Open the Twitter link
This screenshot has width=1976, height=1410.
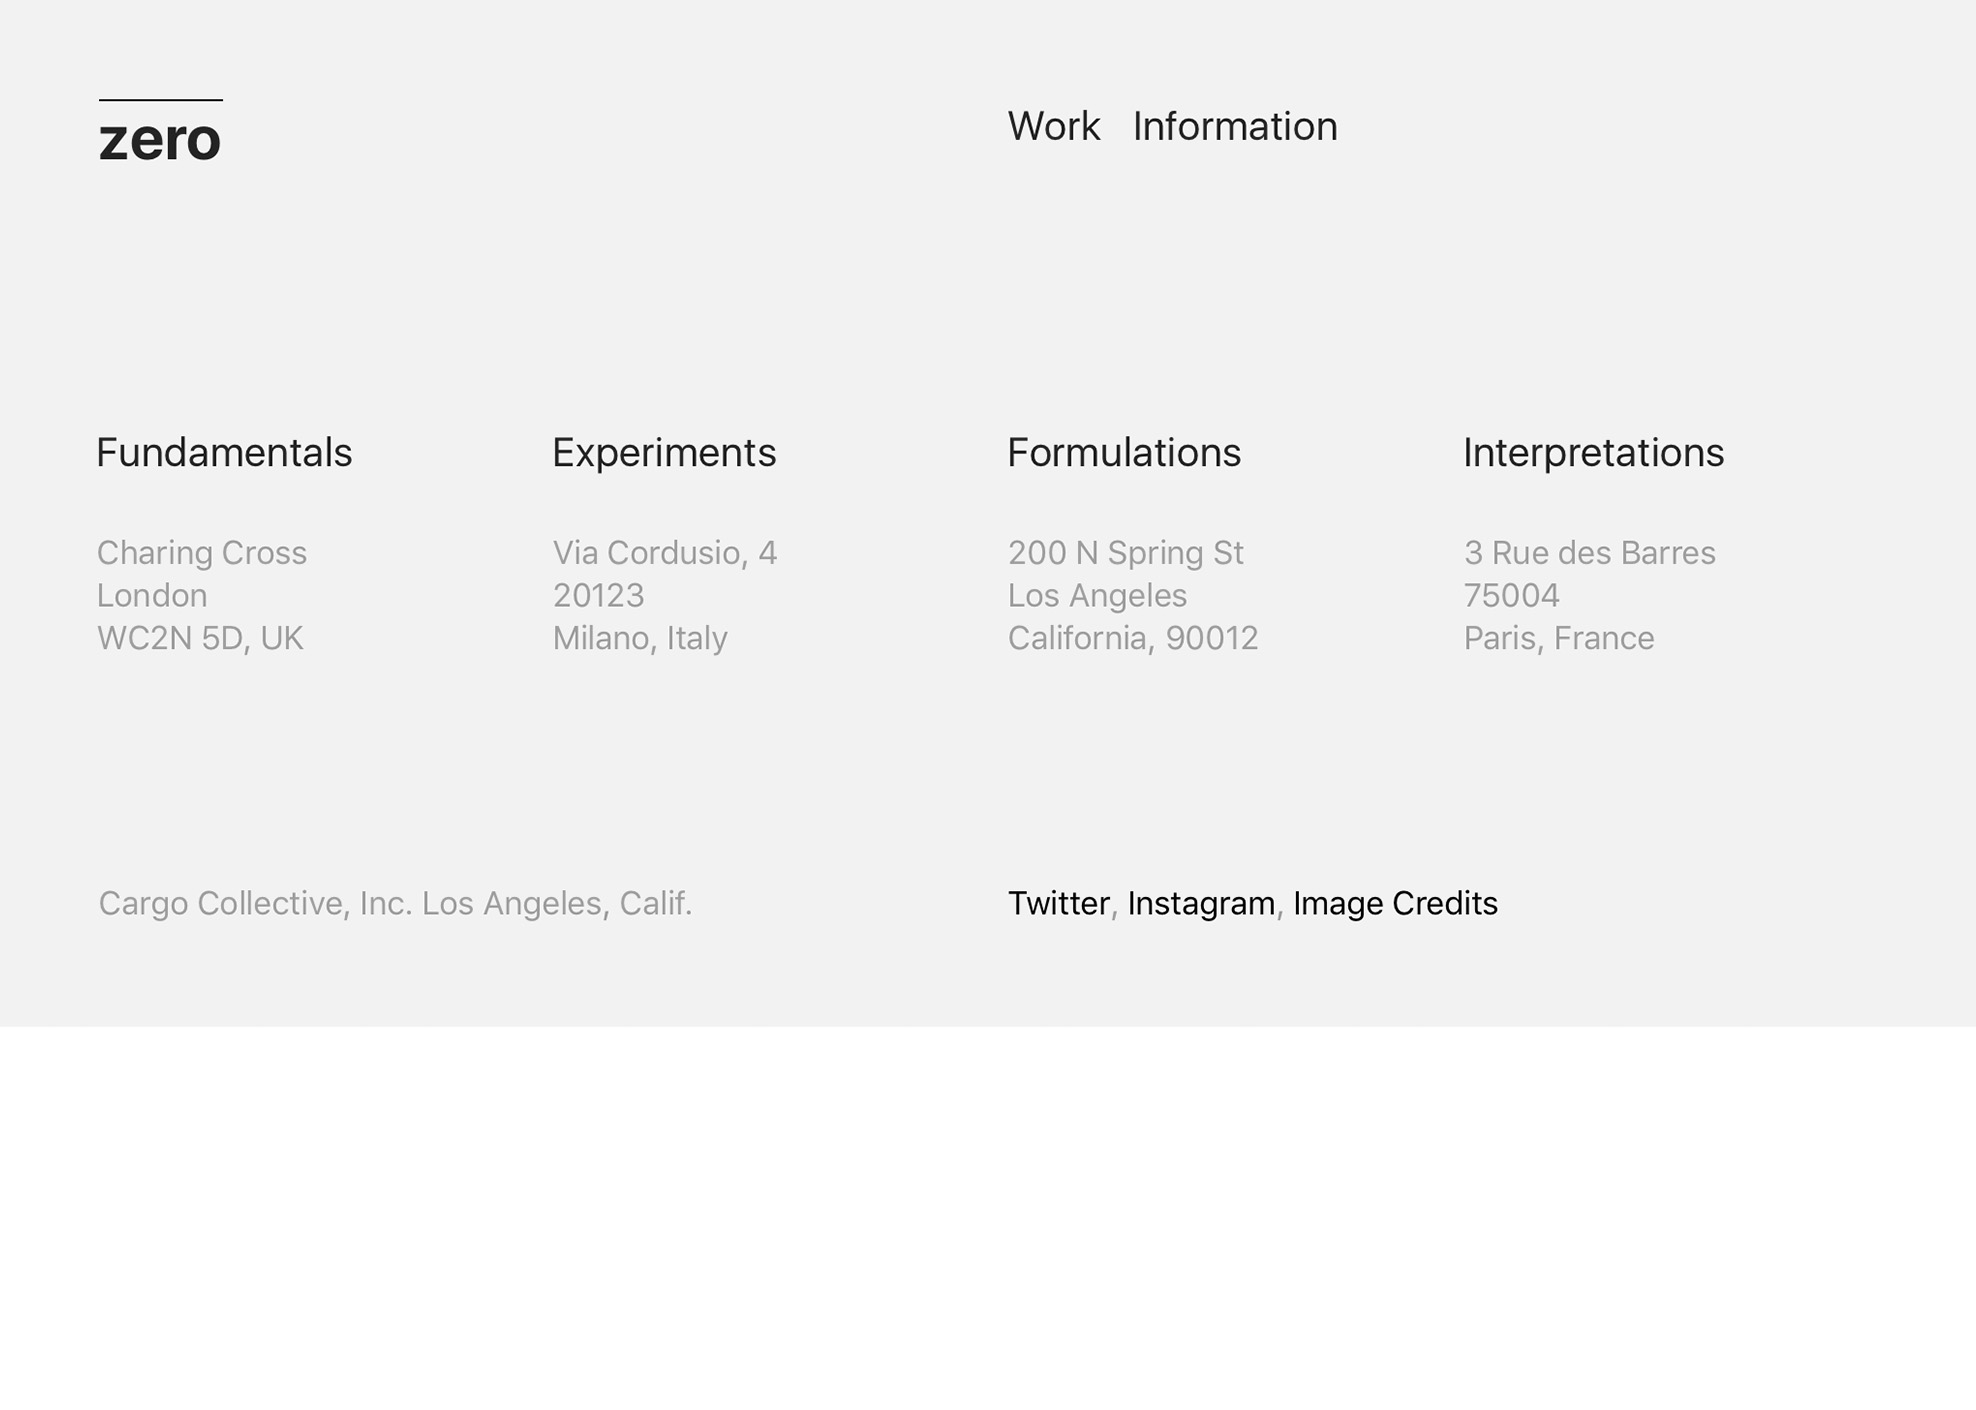pyautogui.click(x=1058, y=903)
